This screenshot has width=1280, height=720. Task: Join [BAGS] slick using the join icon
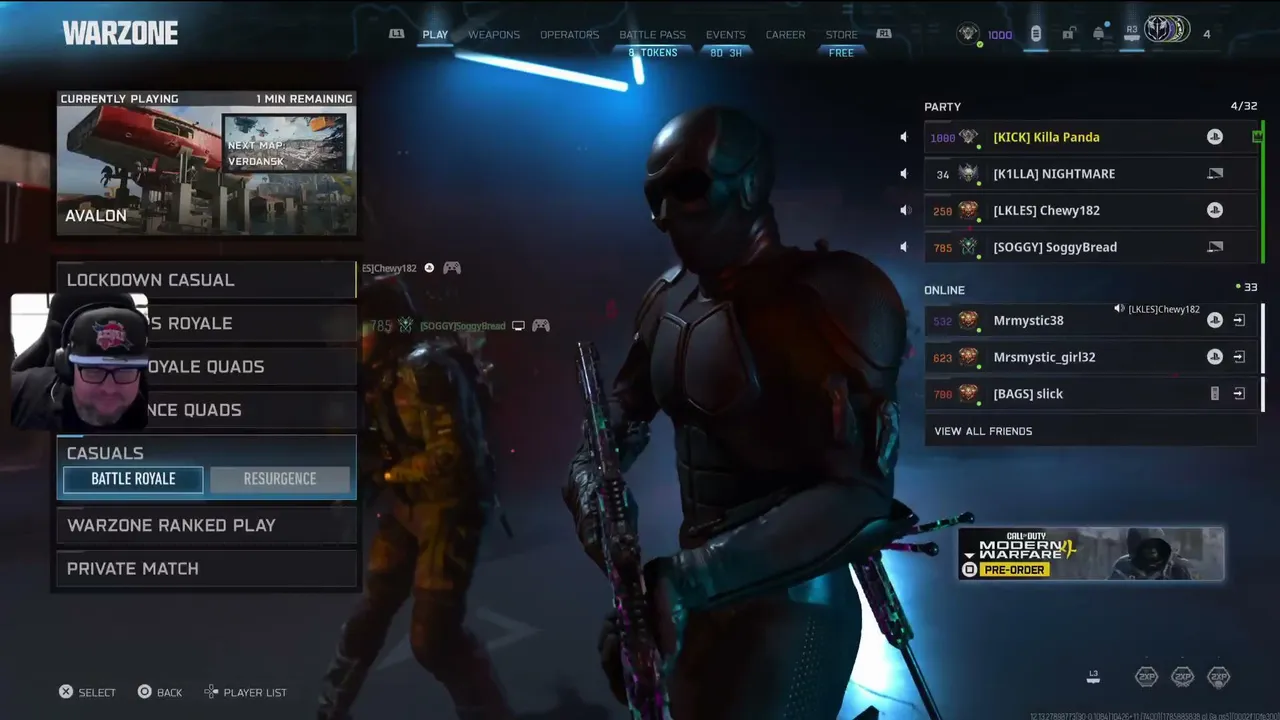point(1239,394)
